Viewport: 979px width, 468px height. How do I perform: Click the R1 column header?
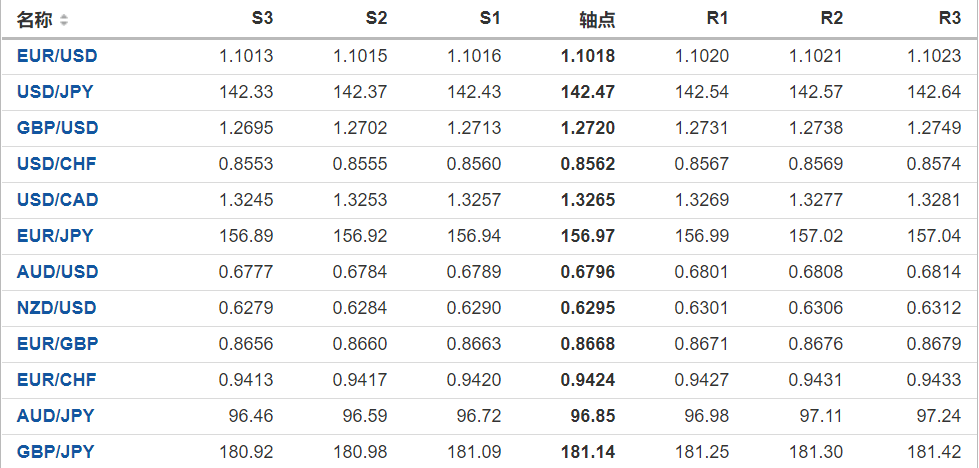coord(717,19)
